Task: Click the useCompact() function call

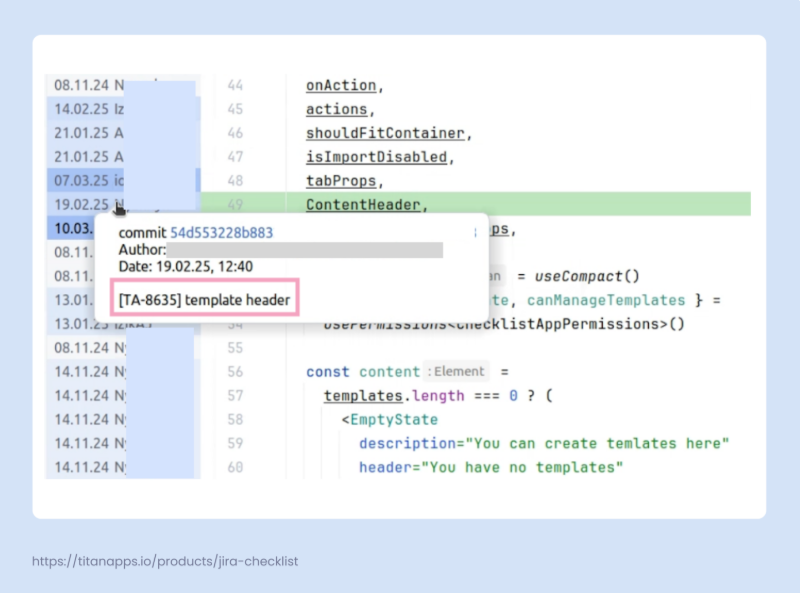Action: 586,276
